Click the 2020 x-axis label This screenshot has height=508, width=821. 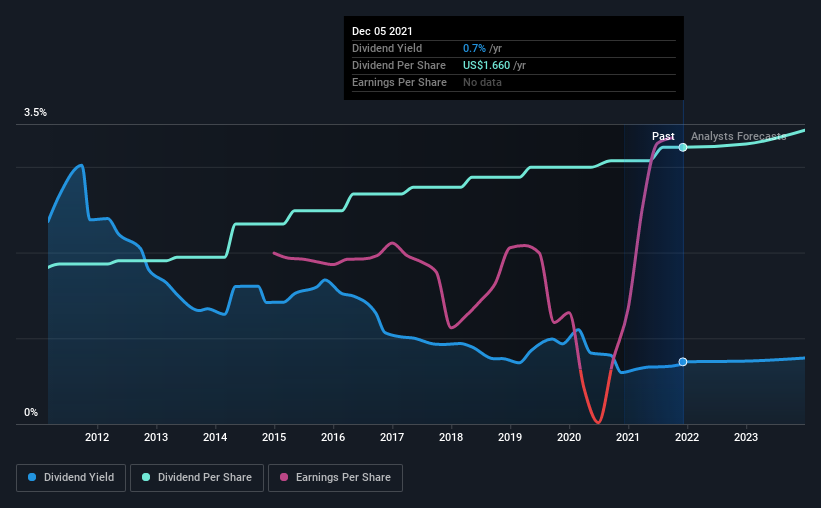point(569,437)
